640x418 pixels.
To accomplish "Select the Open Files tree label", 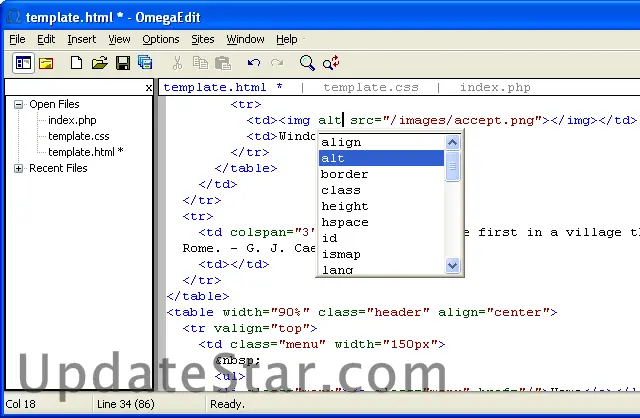I will (x=54, y=104).
